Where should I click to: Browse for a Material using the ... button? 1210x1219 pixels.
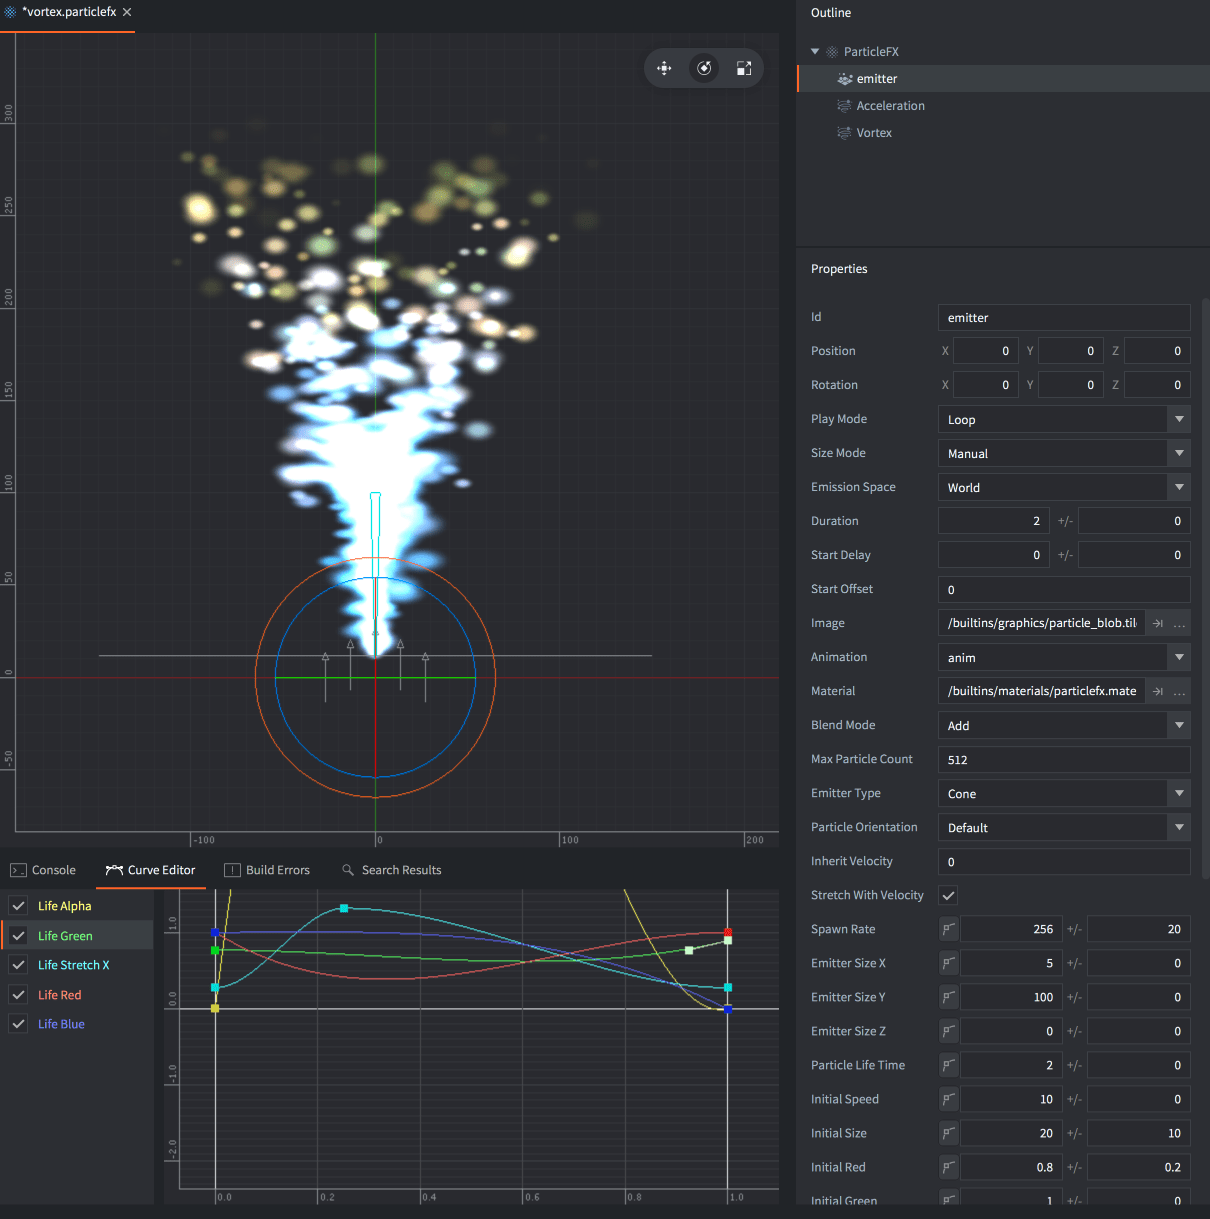(1181, 691)
